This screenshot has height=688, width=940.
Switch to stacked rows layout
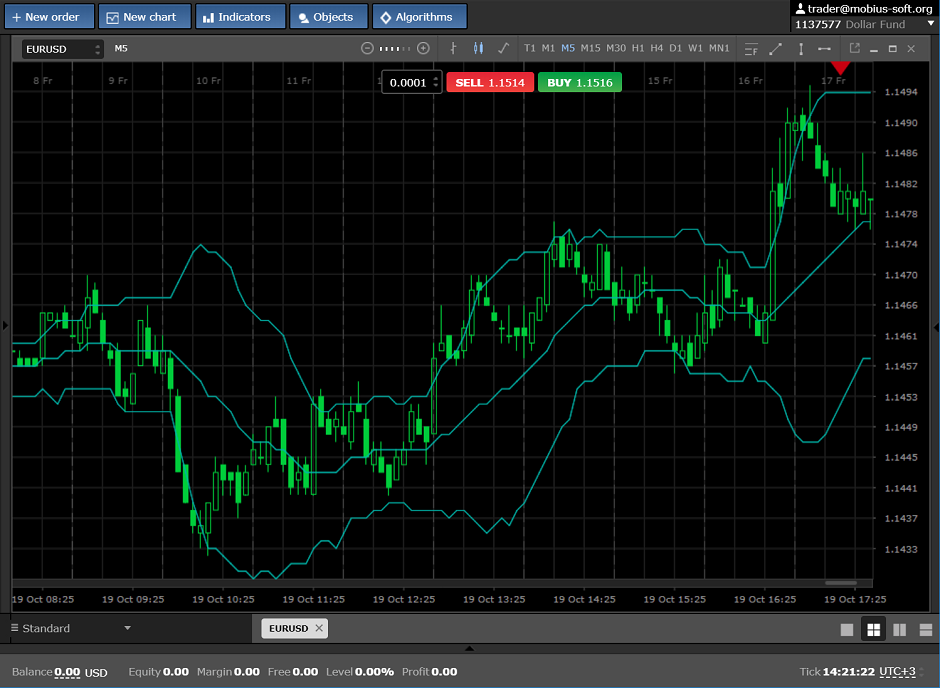coord(926,629)
